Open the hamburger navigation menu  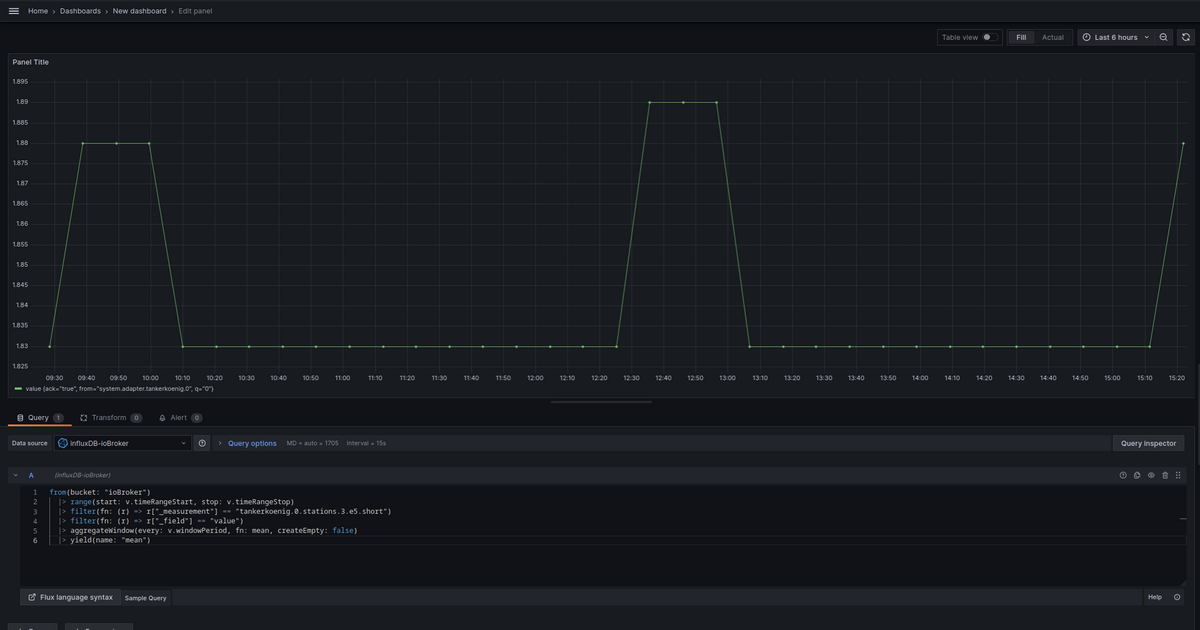tap(14, 11)
